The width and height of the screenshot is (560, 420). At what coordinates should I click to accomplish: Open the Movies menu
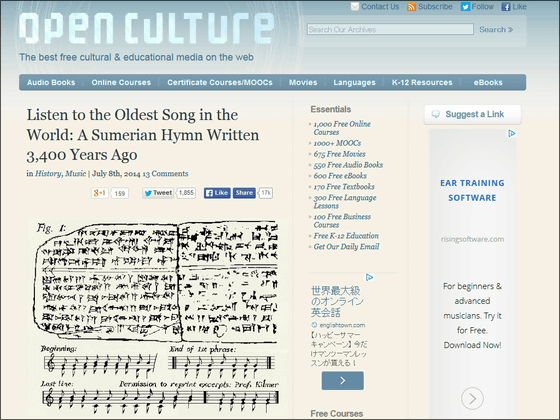(303, 82)
